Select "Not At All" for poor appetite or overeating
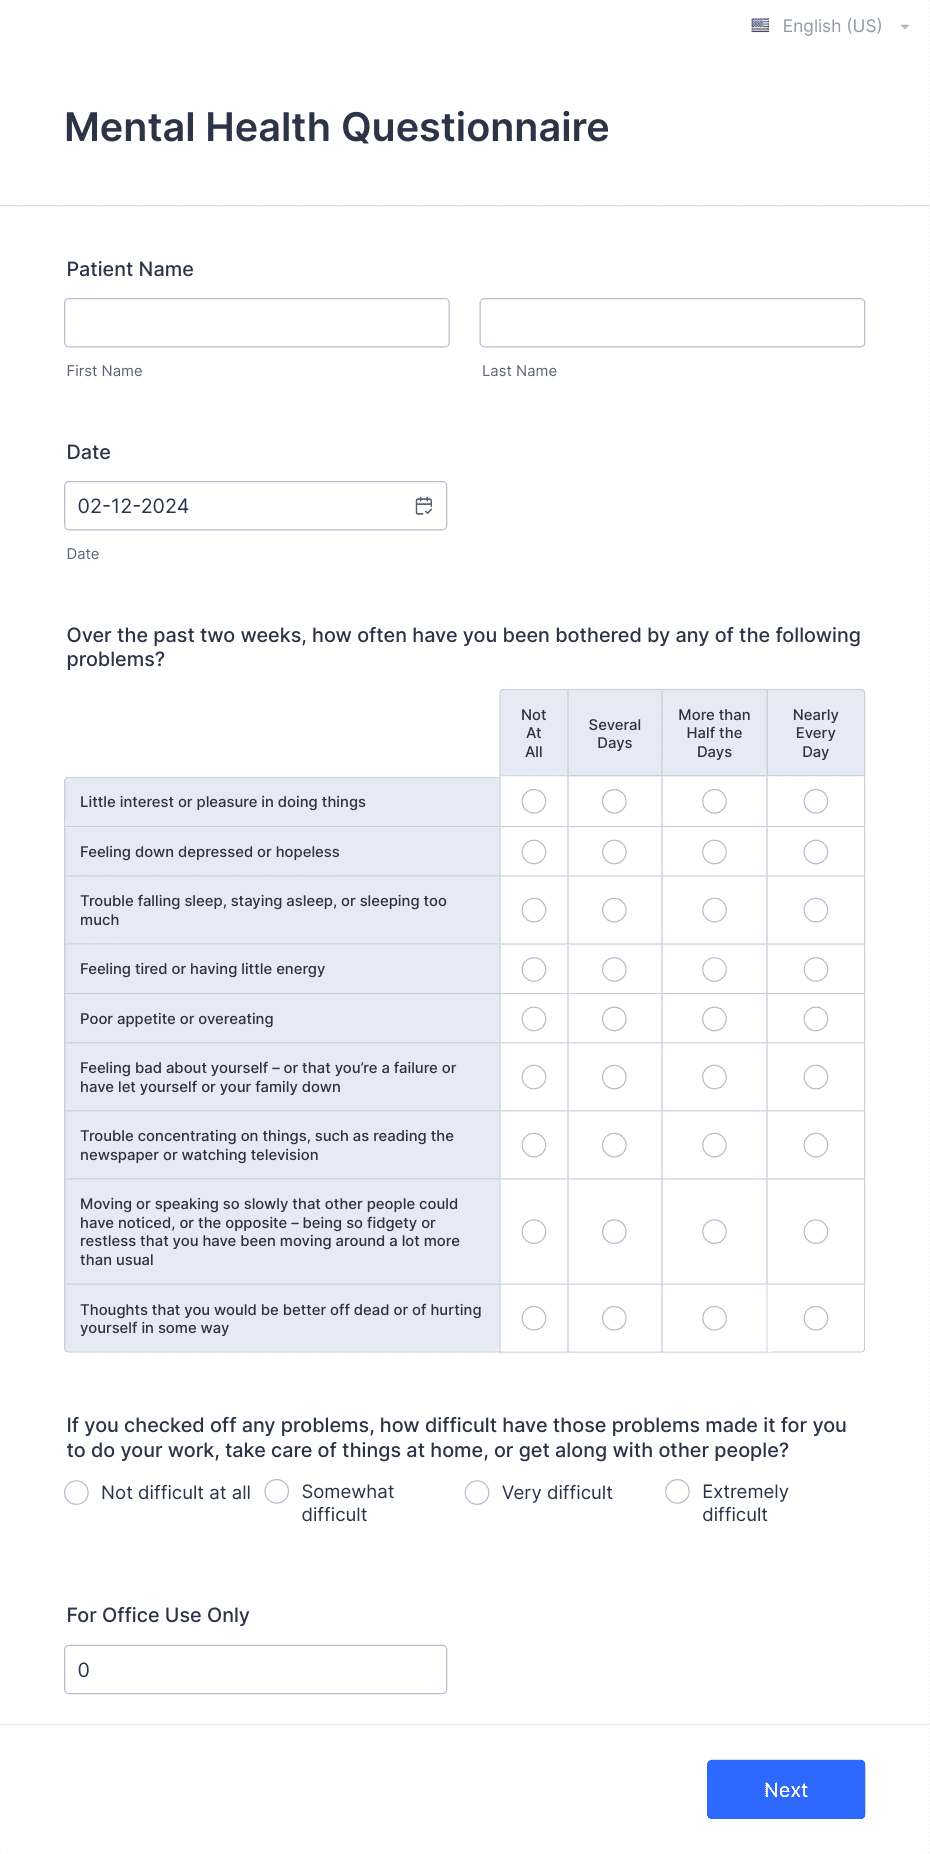930x1854 pixels. 533,1018
